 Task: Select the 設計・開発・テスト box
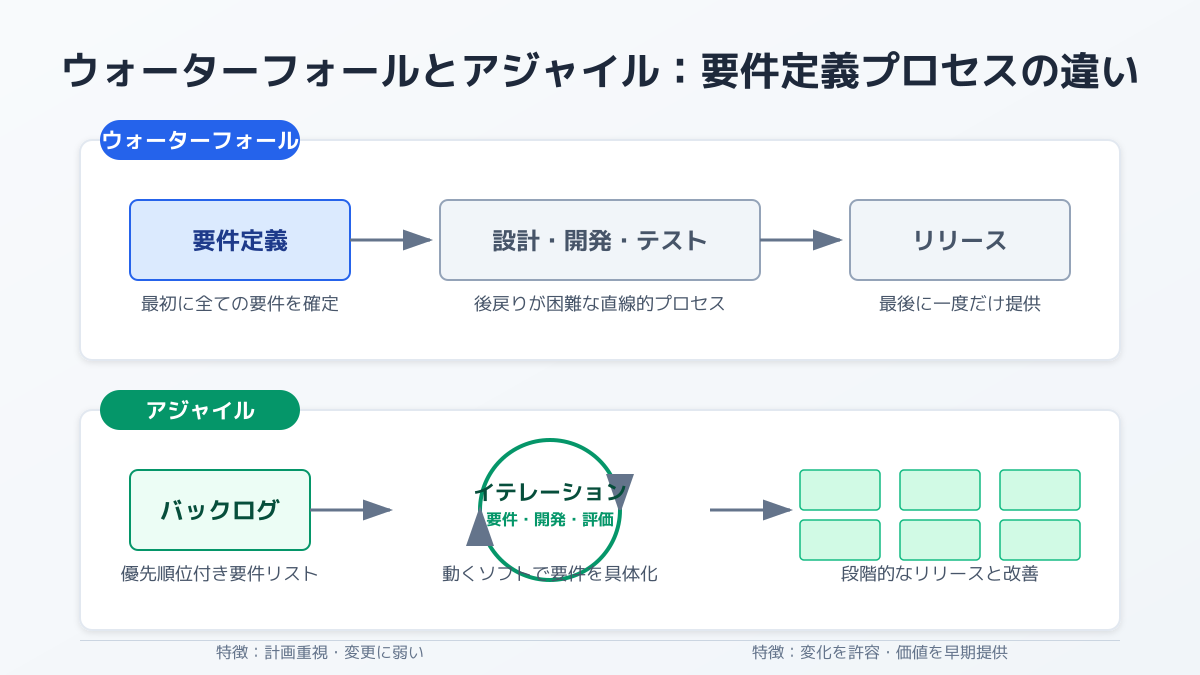point(600,240)
